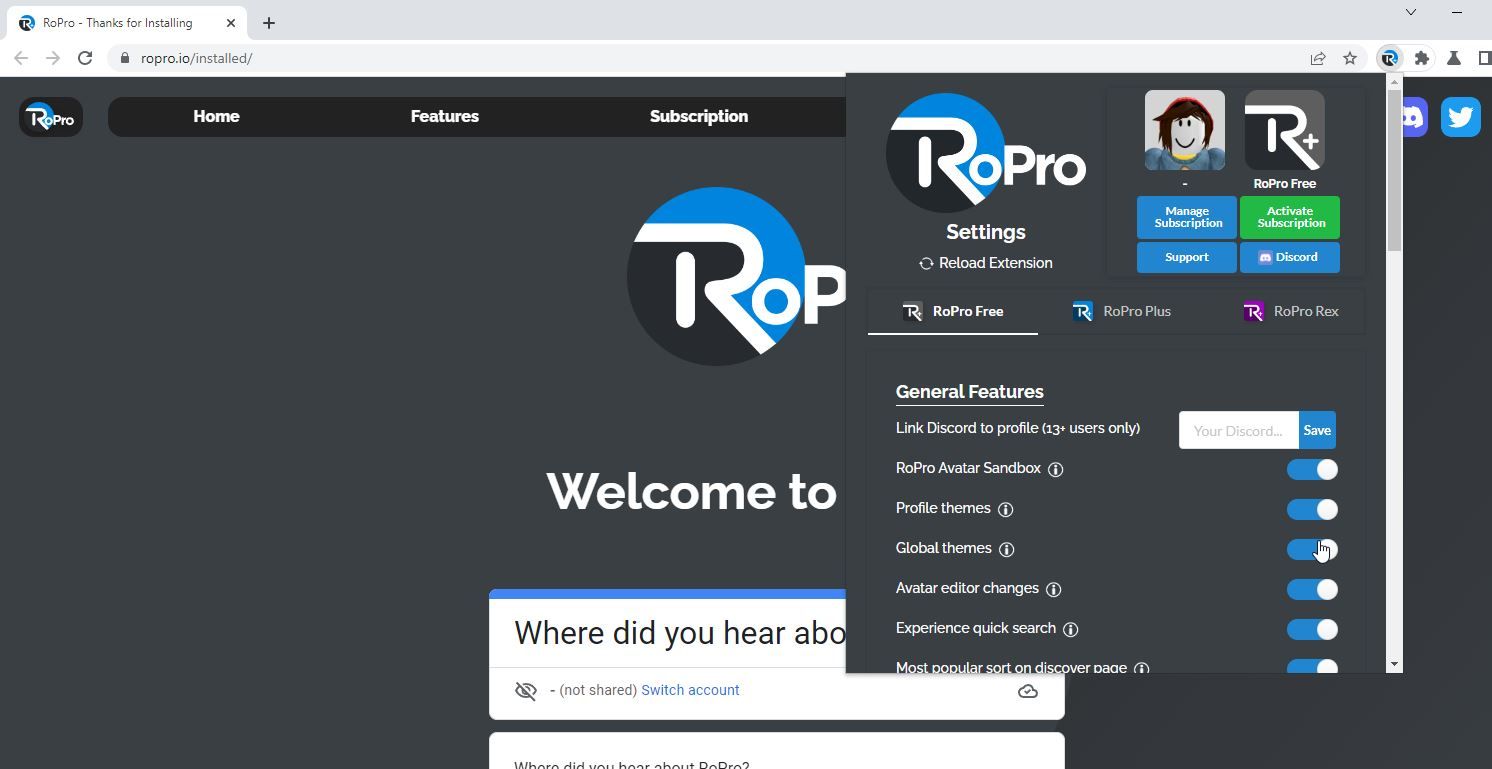Open the tab search chevron in the title bar

1411,12
